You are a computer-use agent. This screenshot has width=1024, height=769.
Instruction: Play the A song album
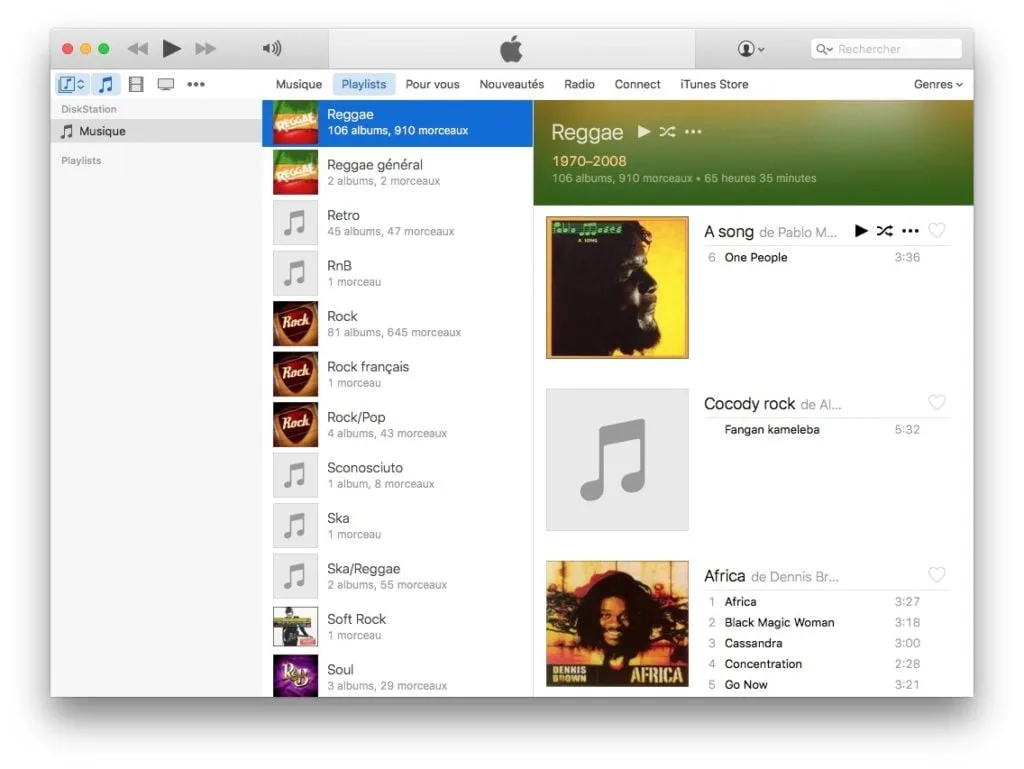(861, 230)
